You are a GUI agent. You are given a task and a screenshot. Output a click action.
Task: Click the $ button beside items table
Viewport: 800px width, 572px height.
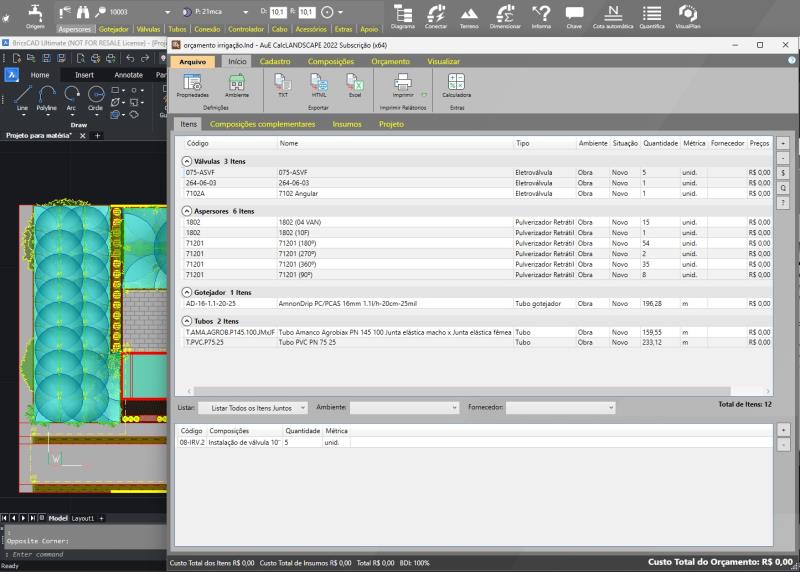tap(783, 173)
